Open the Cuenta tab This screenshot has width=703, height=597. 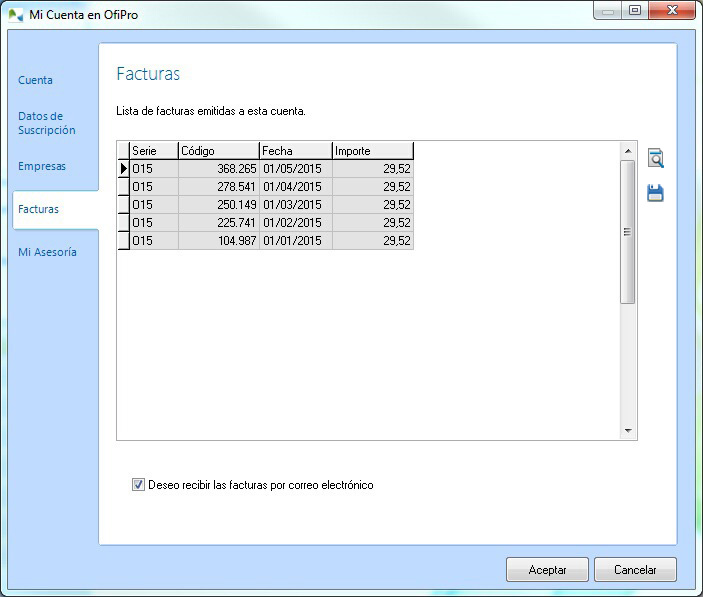pyautogui.click(x=36, y=80)
